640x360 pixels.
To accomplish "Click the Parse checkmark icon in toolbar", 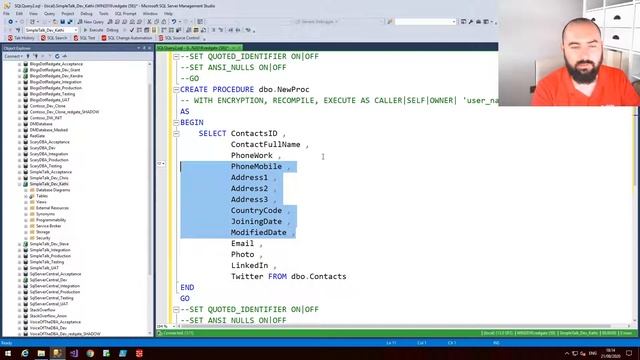I will coord(132,30).
